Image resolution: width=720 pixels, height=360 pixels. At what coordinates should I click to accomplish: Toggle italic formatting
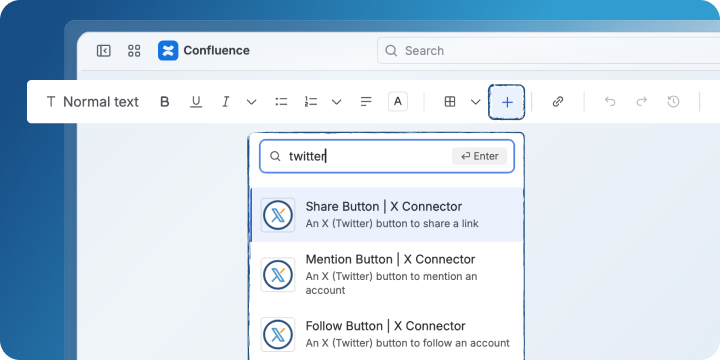click(225, 102)
